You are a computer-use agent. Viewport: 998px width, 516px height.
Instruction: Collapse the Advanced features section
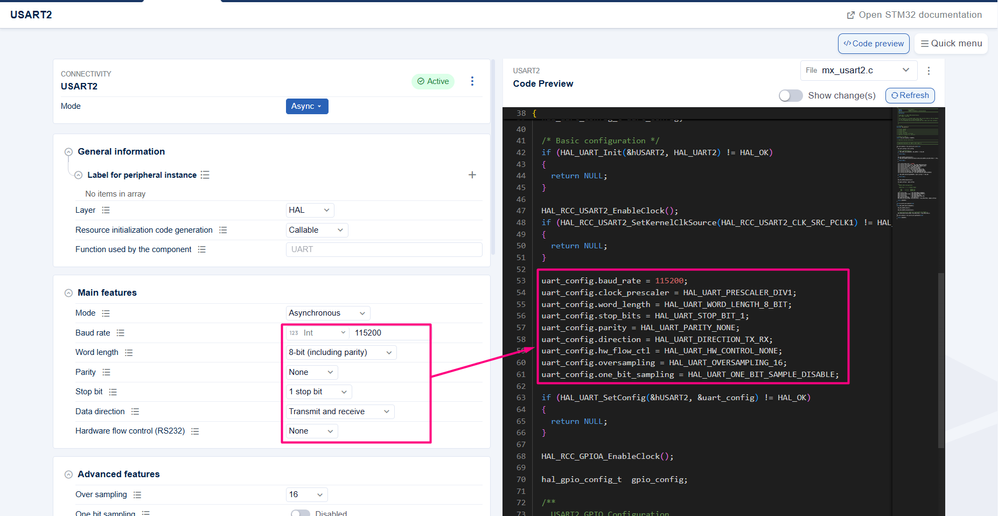point(68,475)
